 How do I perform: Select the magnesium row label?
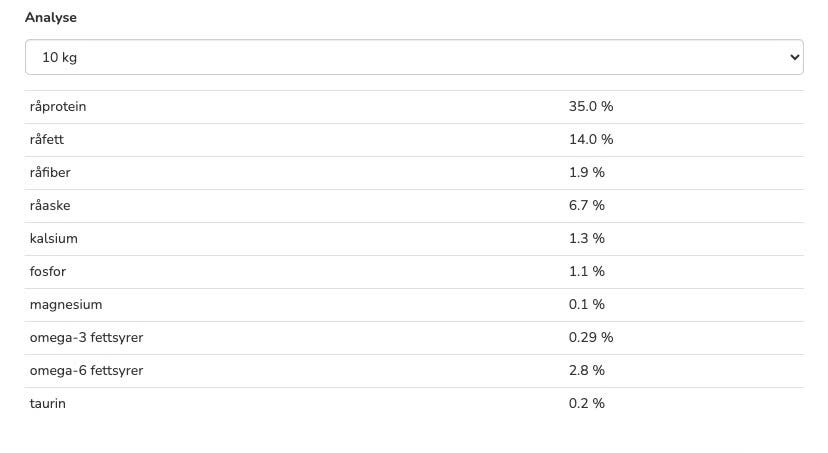coord(66,304)
